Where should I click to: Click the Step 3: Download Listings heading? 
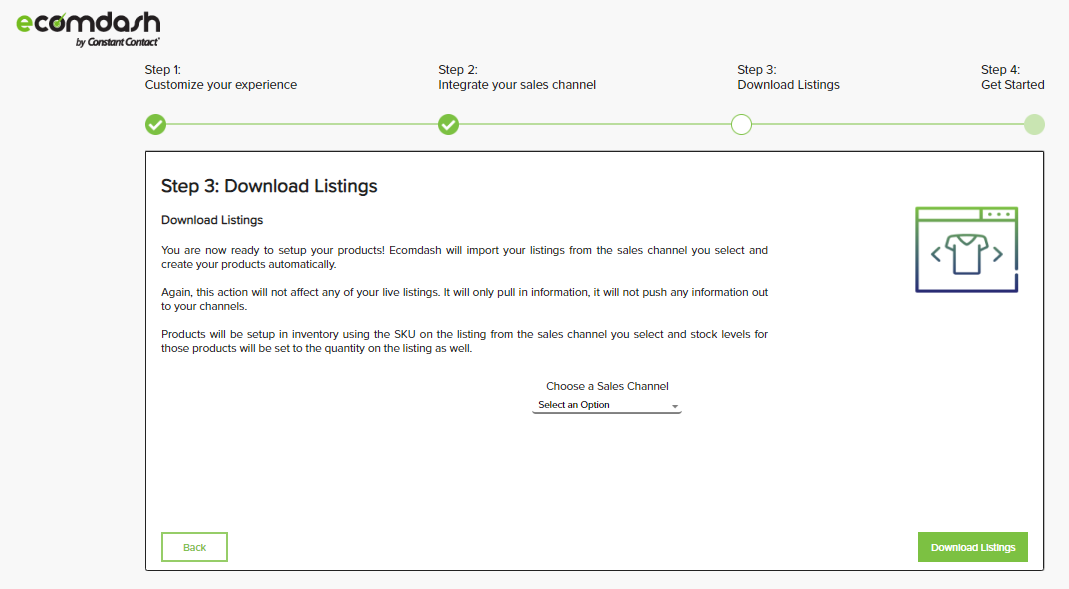pos(269,186)
